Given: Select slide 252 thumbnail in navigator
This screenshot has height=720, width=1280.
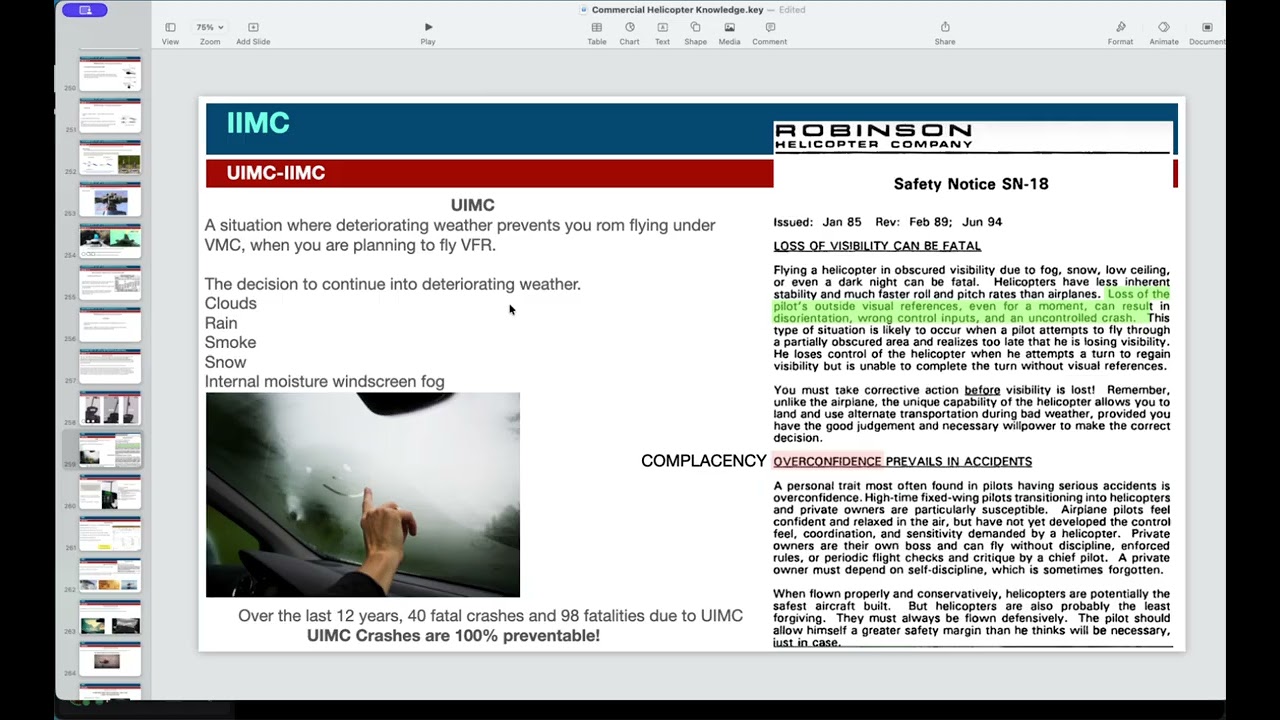Looking at the screenshot, I should pyautogui.click(x=110, y=158).
